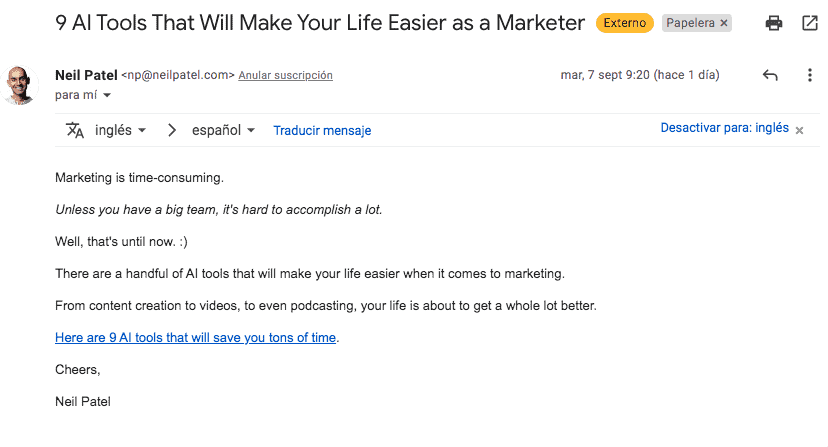Image resolution: width=828 pixels, height=447 pixels.
Task: Click the translate icon beside inglés
Action: (74, 130)
